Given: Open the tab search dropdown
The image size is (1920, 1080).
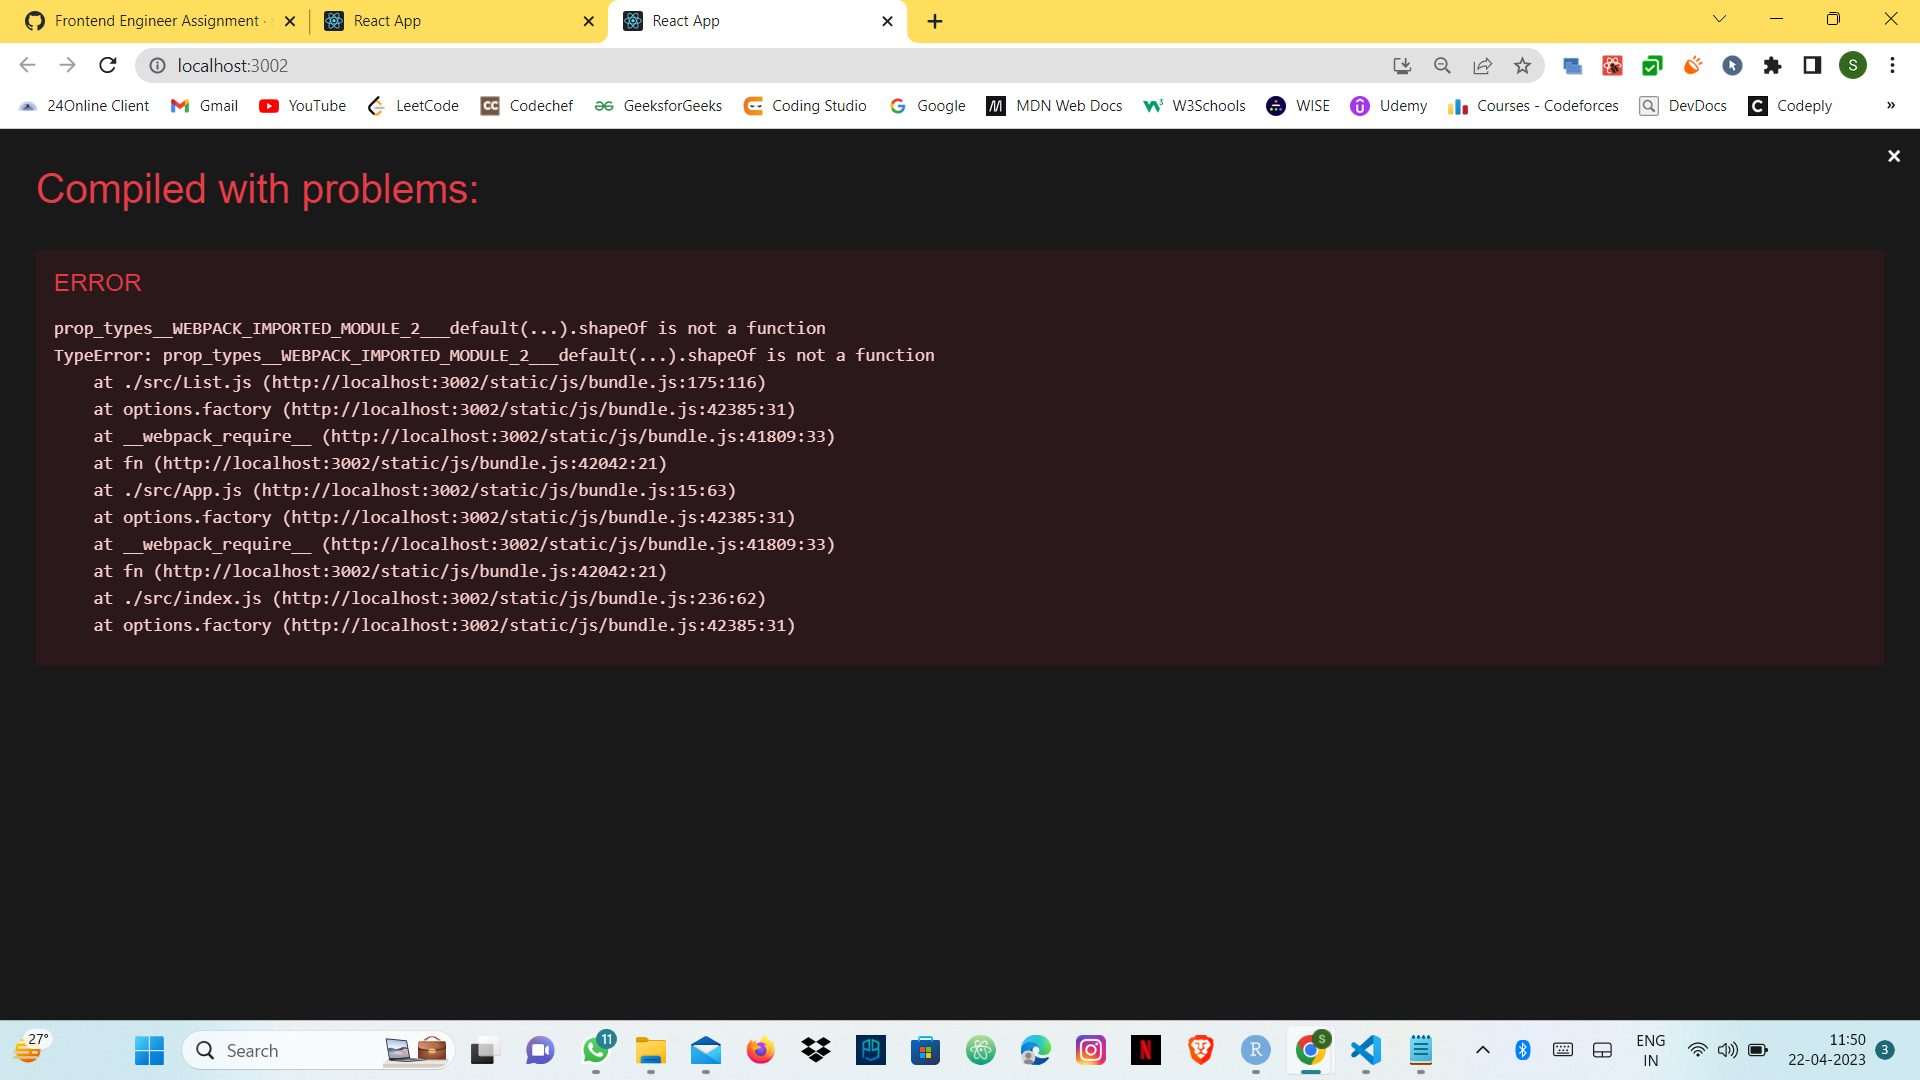Looking at the screenshot, I should point(1718,18).
